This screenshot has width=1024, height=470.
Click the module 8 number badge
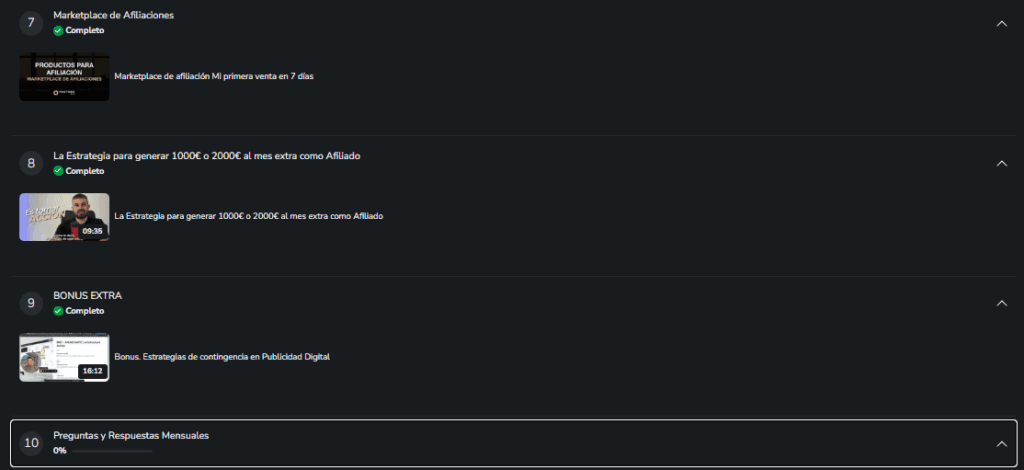31,163
